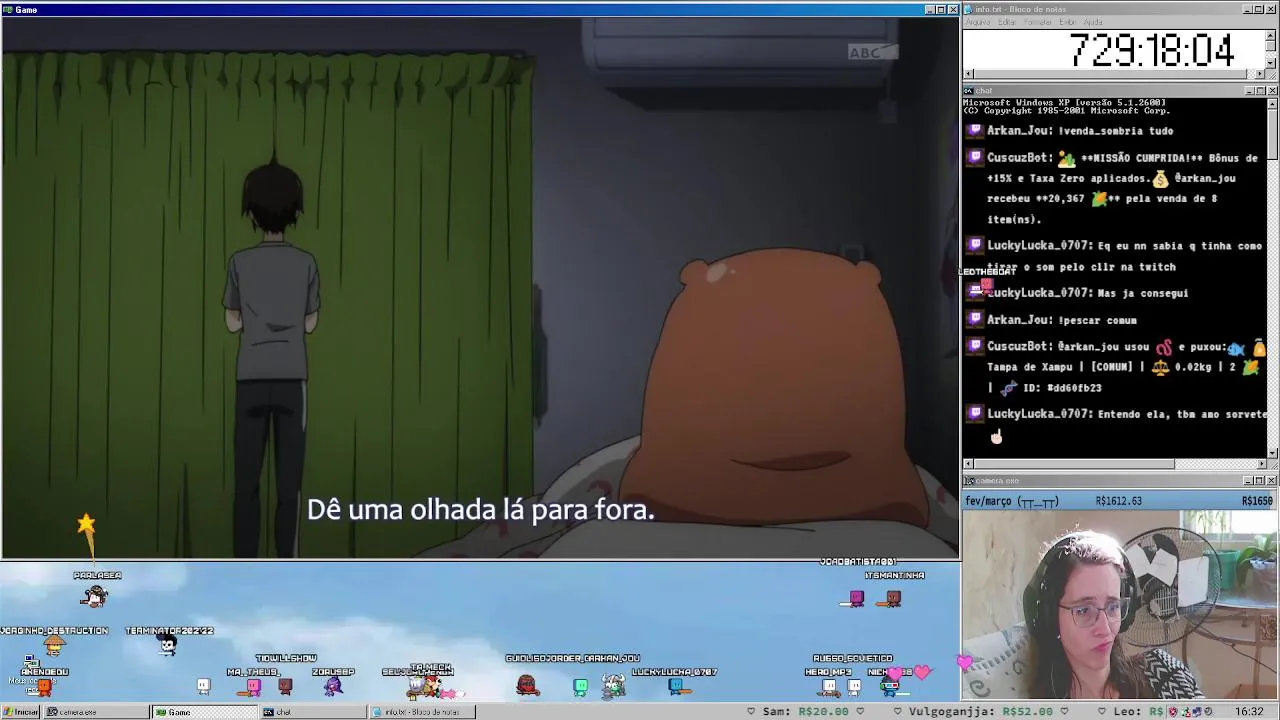Click the horizontal scrollbar of the chat window

(1114, 464)
